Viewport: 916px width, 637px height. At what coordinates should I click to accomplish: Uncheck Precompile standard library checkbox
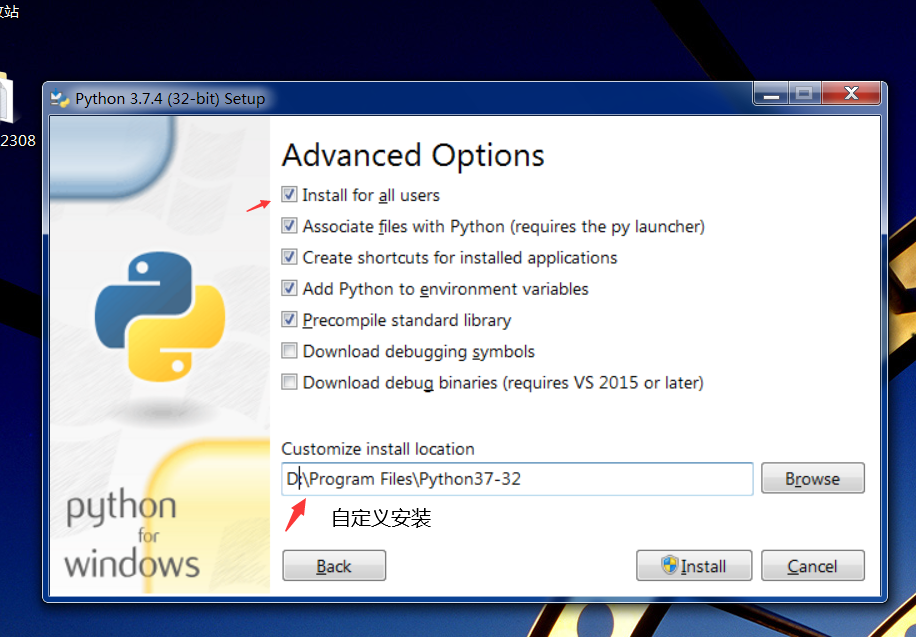click(289, 319)
